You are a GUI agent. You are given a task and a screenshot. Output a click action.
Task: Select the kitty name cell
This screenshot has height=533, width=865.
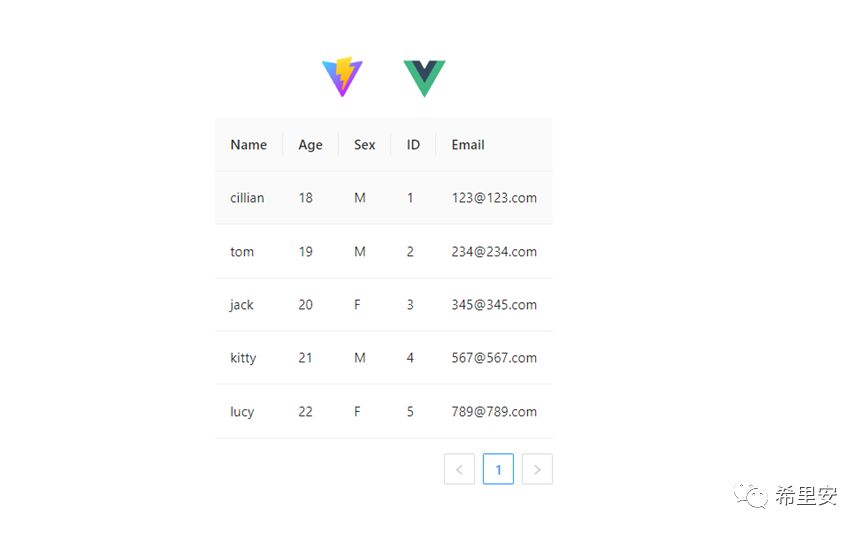pos(243,358)
